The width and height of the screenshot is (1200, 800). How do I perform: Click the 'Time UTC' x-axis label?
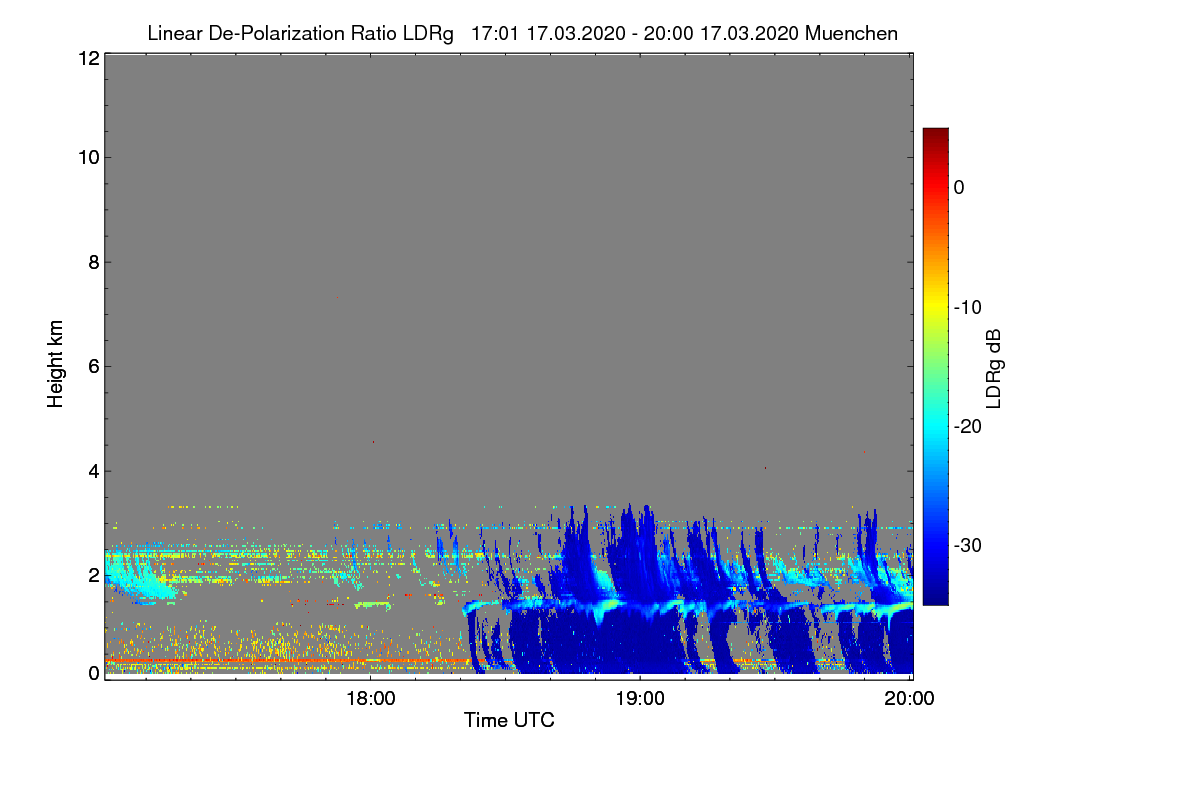pos(509,720)
